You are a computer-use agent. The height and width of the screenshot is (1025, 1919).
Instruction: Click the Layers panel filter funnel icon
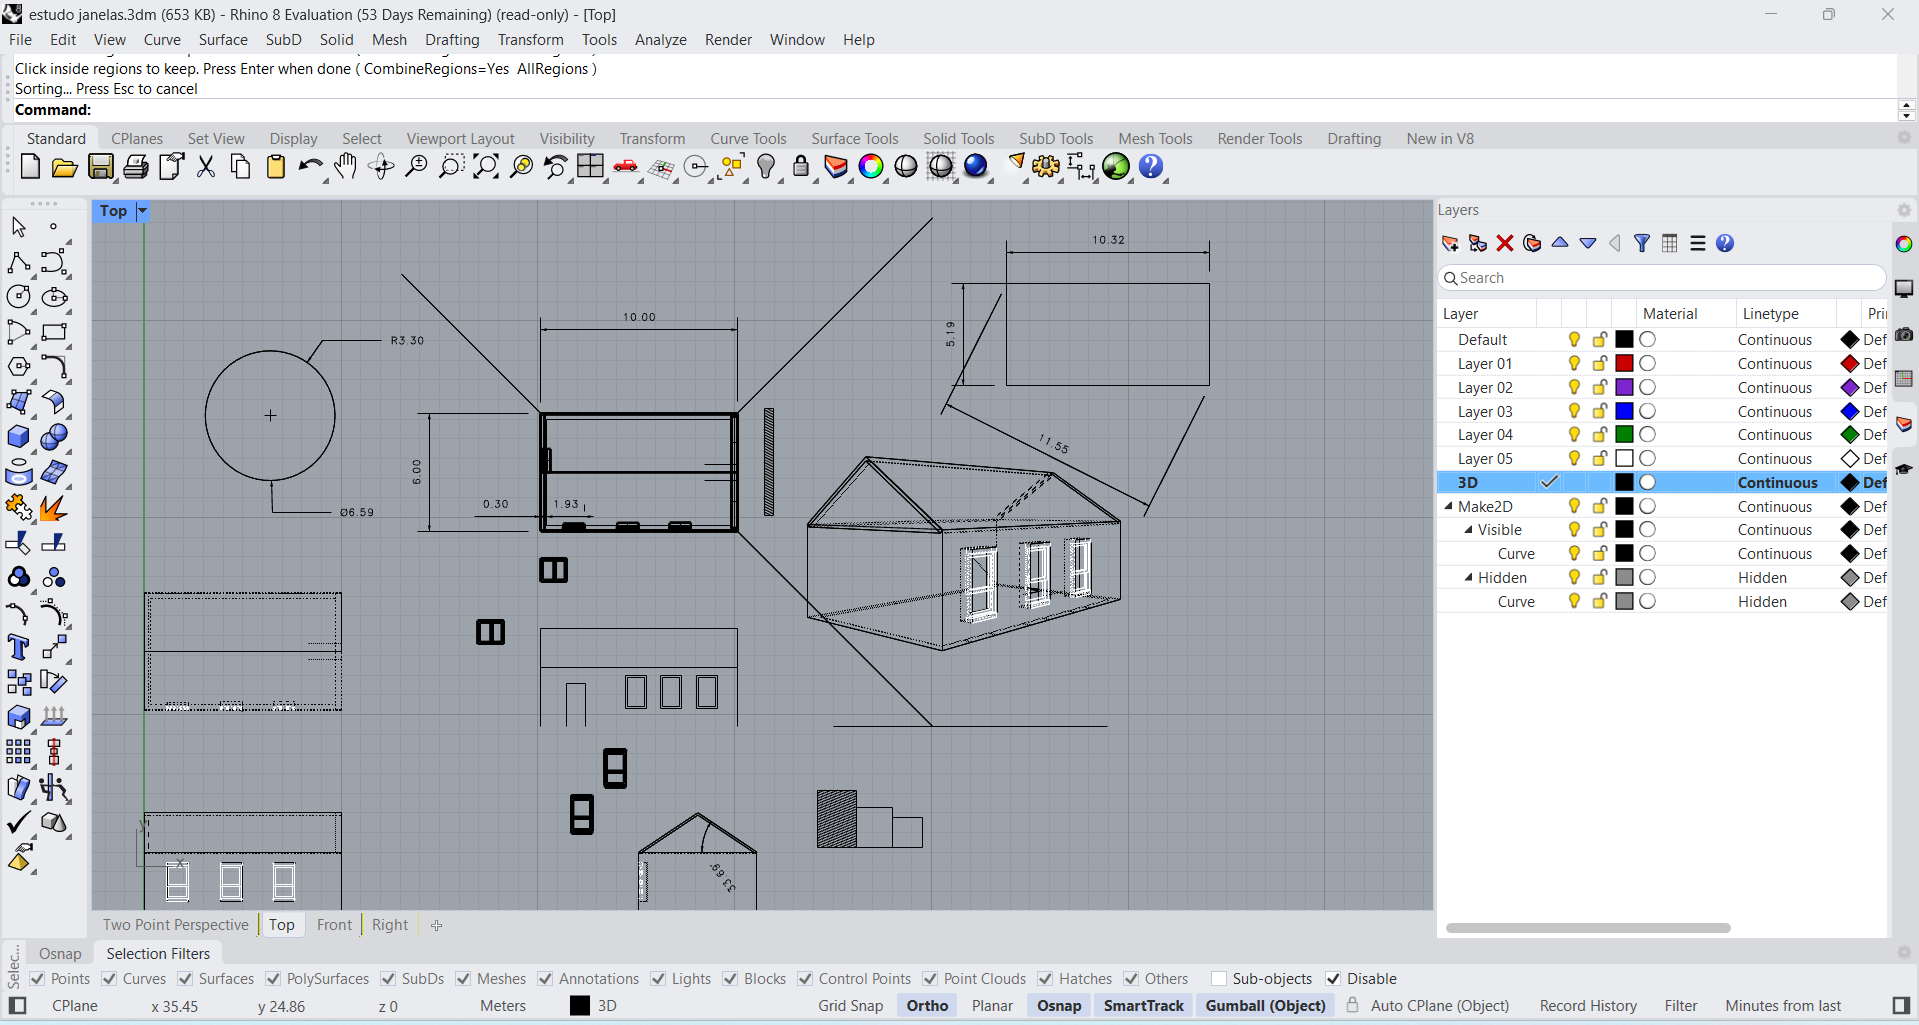click(x=1642, y=243)
